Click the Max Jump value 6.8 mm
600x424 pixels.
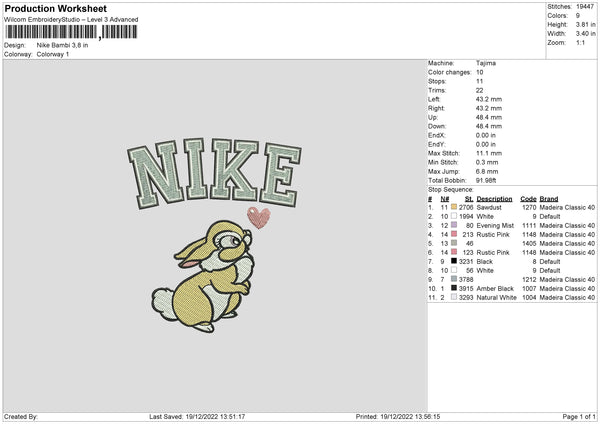487,171
